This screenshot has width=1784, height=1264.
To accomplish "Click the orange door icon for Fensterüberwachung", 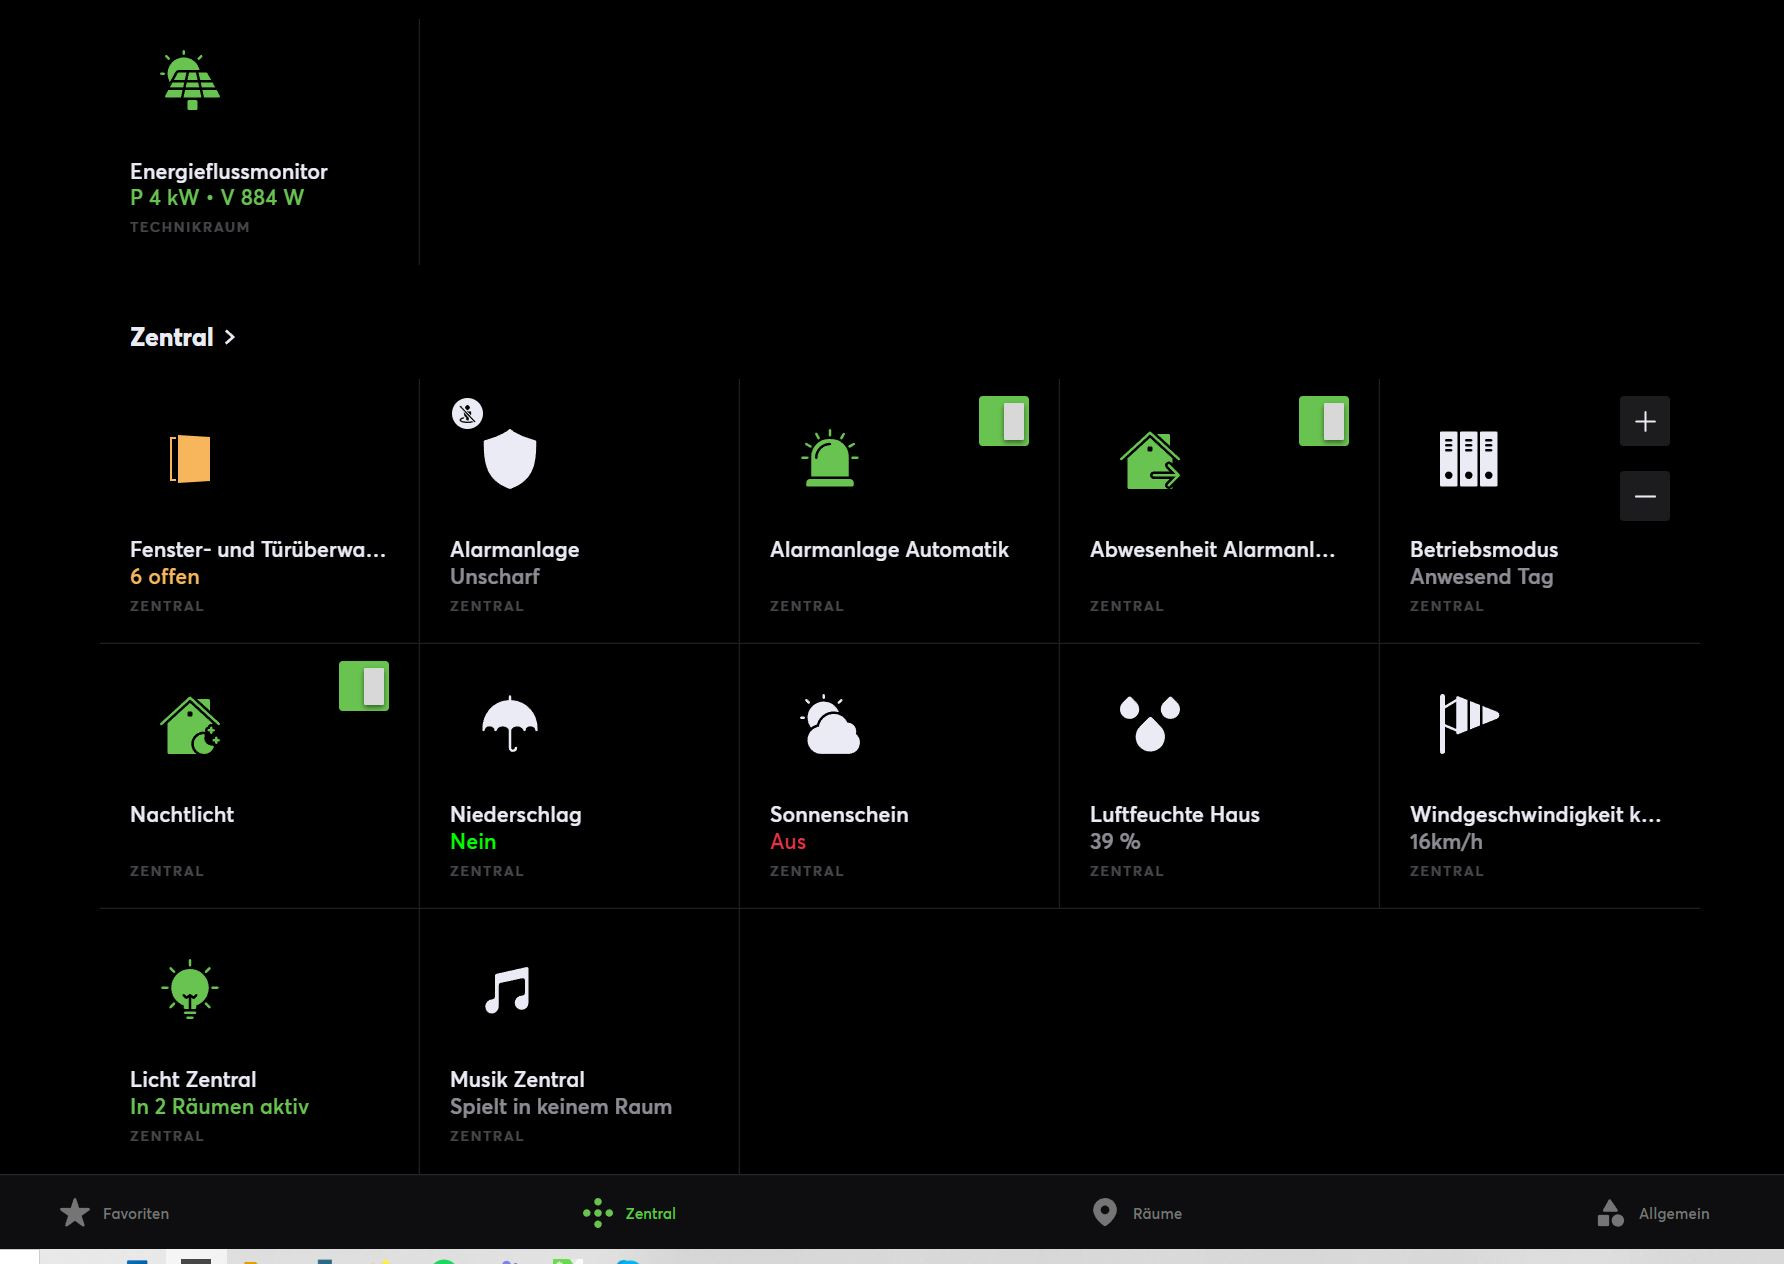I will tap(190, 459).
